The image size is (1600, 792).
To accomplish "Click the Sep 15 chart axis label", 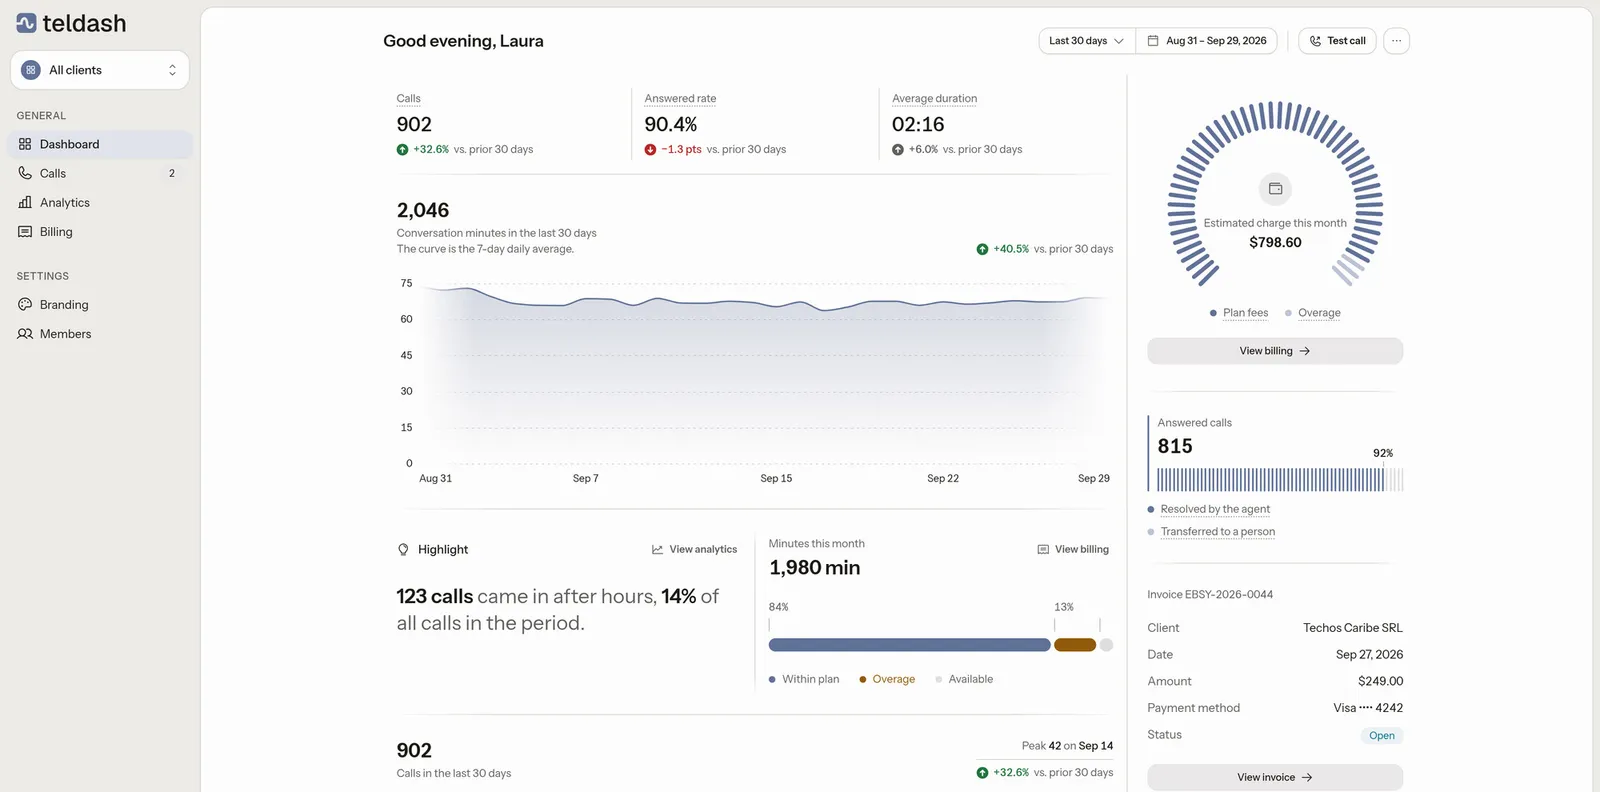I will pyautogui.click(x=776, y=478).
